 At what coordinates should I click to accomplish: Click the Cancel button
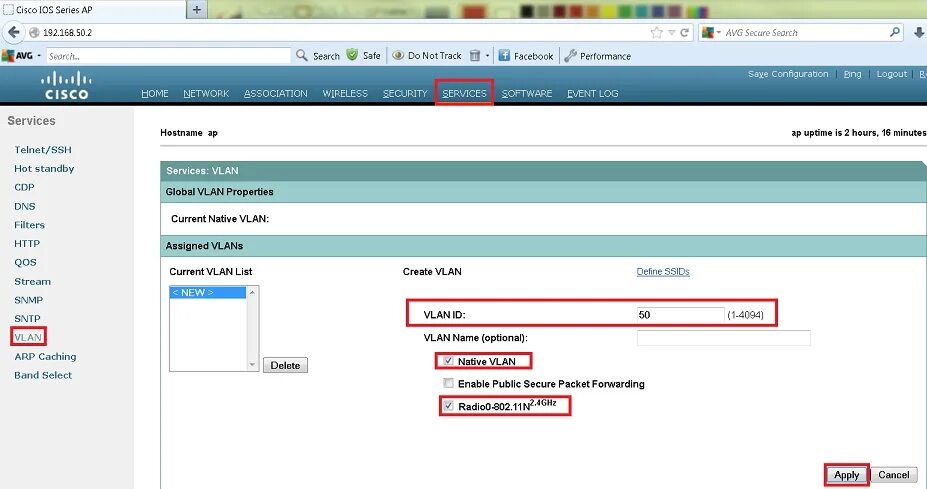893,475
